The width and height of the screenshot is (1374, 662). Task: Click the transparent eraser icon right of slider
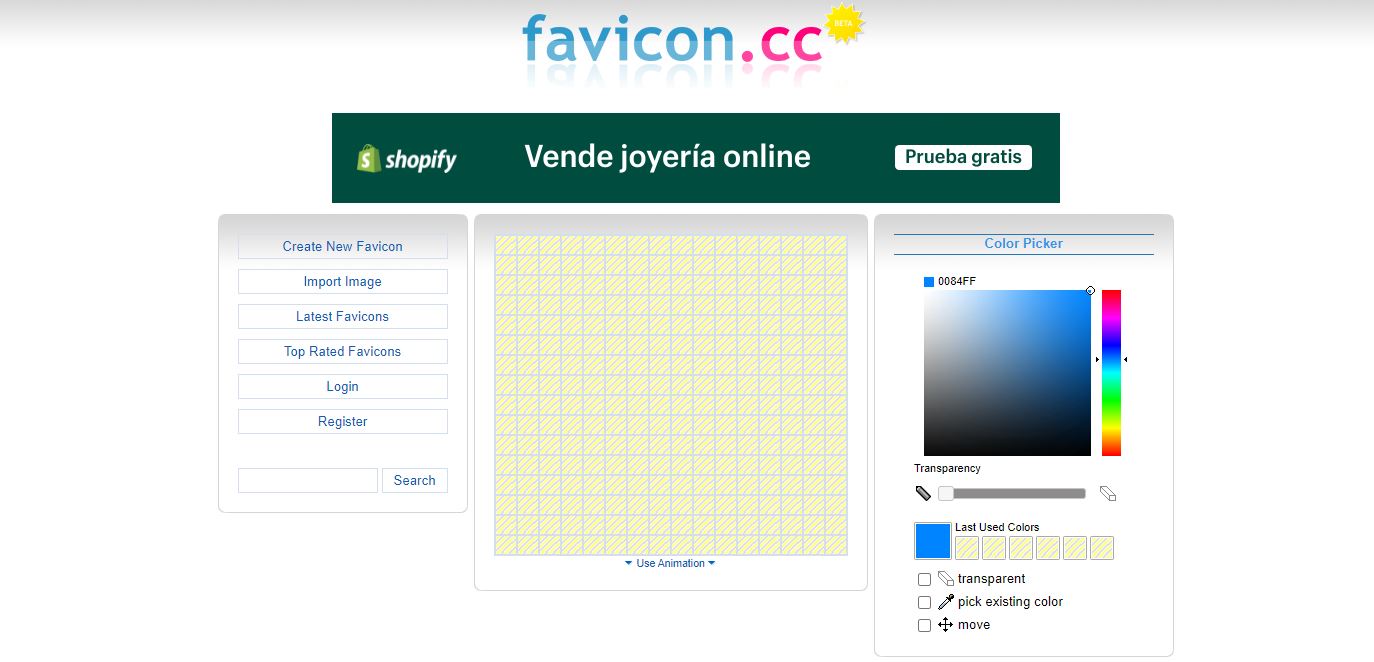pos(1107,492)
